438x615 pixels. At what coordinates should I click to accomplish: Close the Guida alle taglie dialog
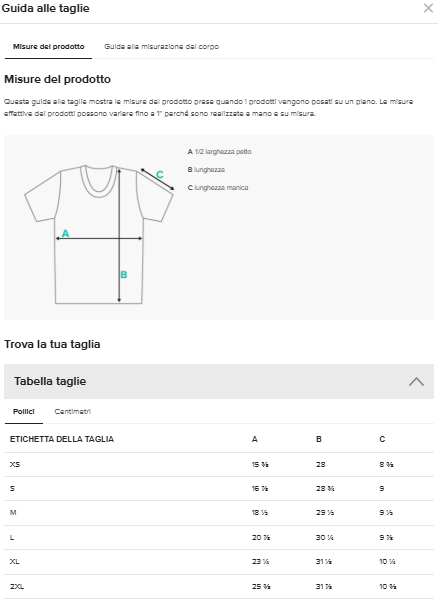pos(428,8)
